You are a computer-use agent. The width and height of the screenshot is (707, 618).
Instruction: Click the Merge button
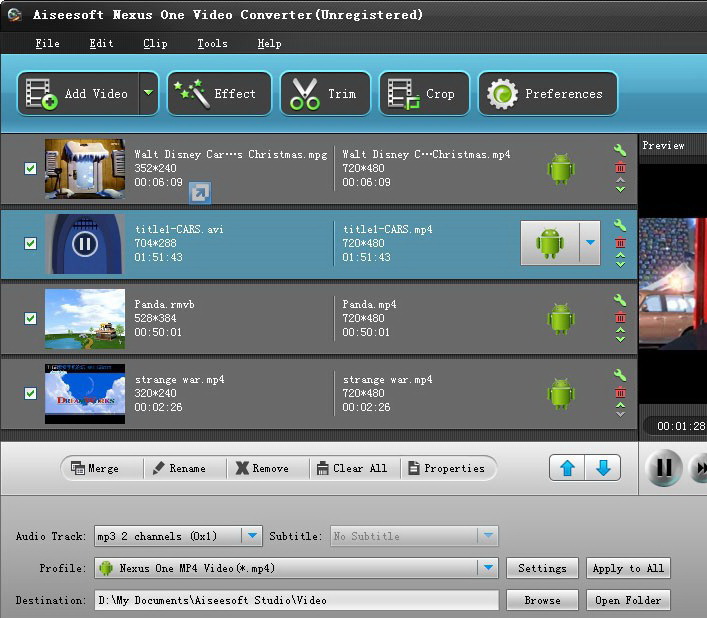(102, 468)
